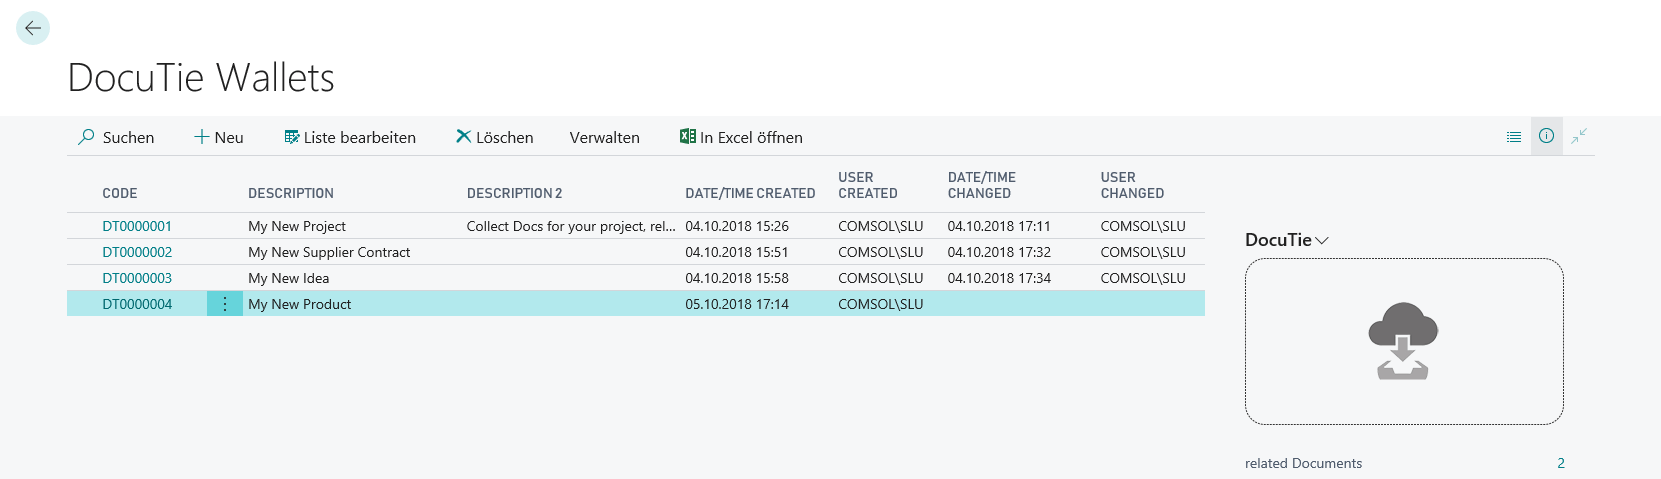This screenshot has width=1661, height=479.
Task: Click the '04.10.2018 17:11' changed date
Action: (999, 226)
